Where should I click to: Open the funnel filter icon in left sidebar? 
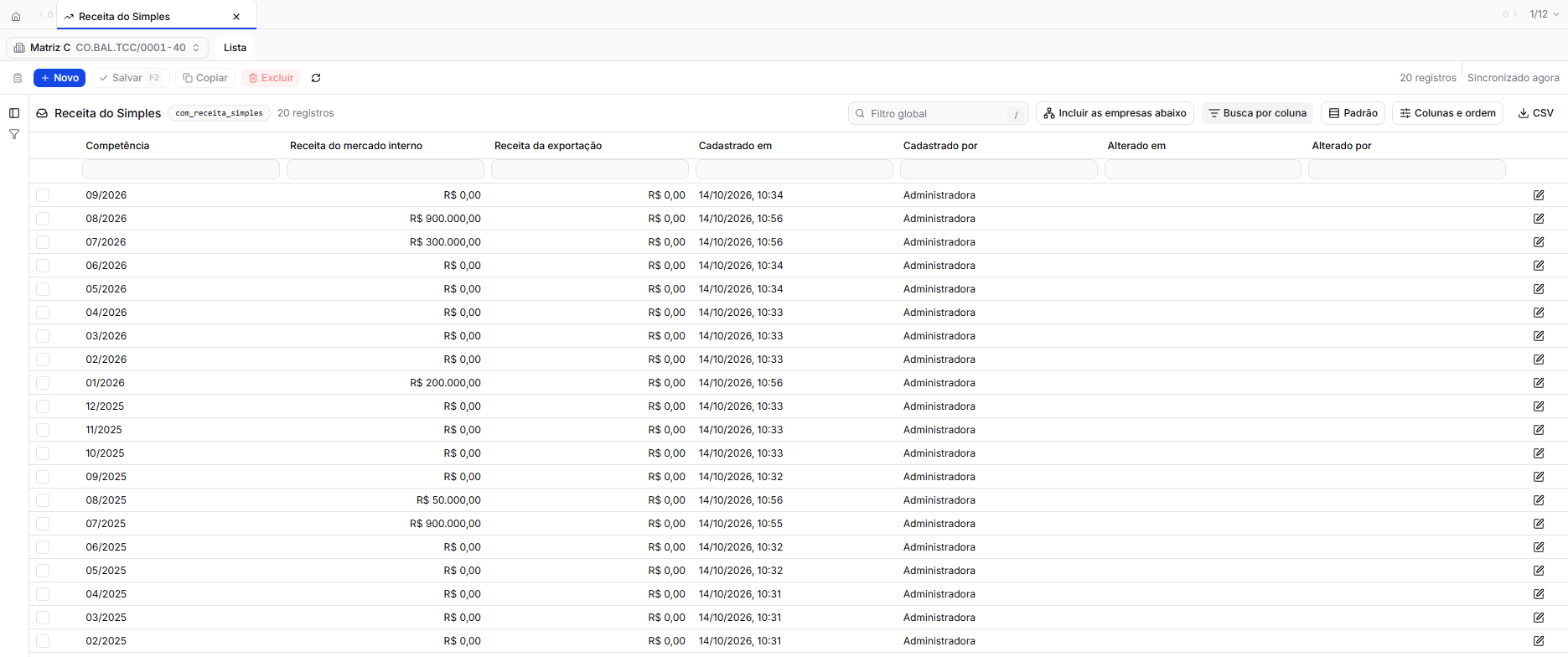pyautogui.click(x=14, y=134)
